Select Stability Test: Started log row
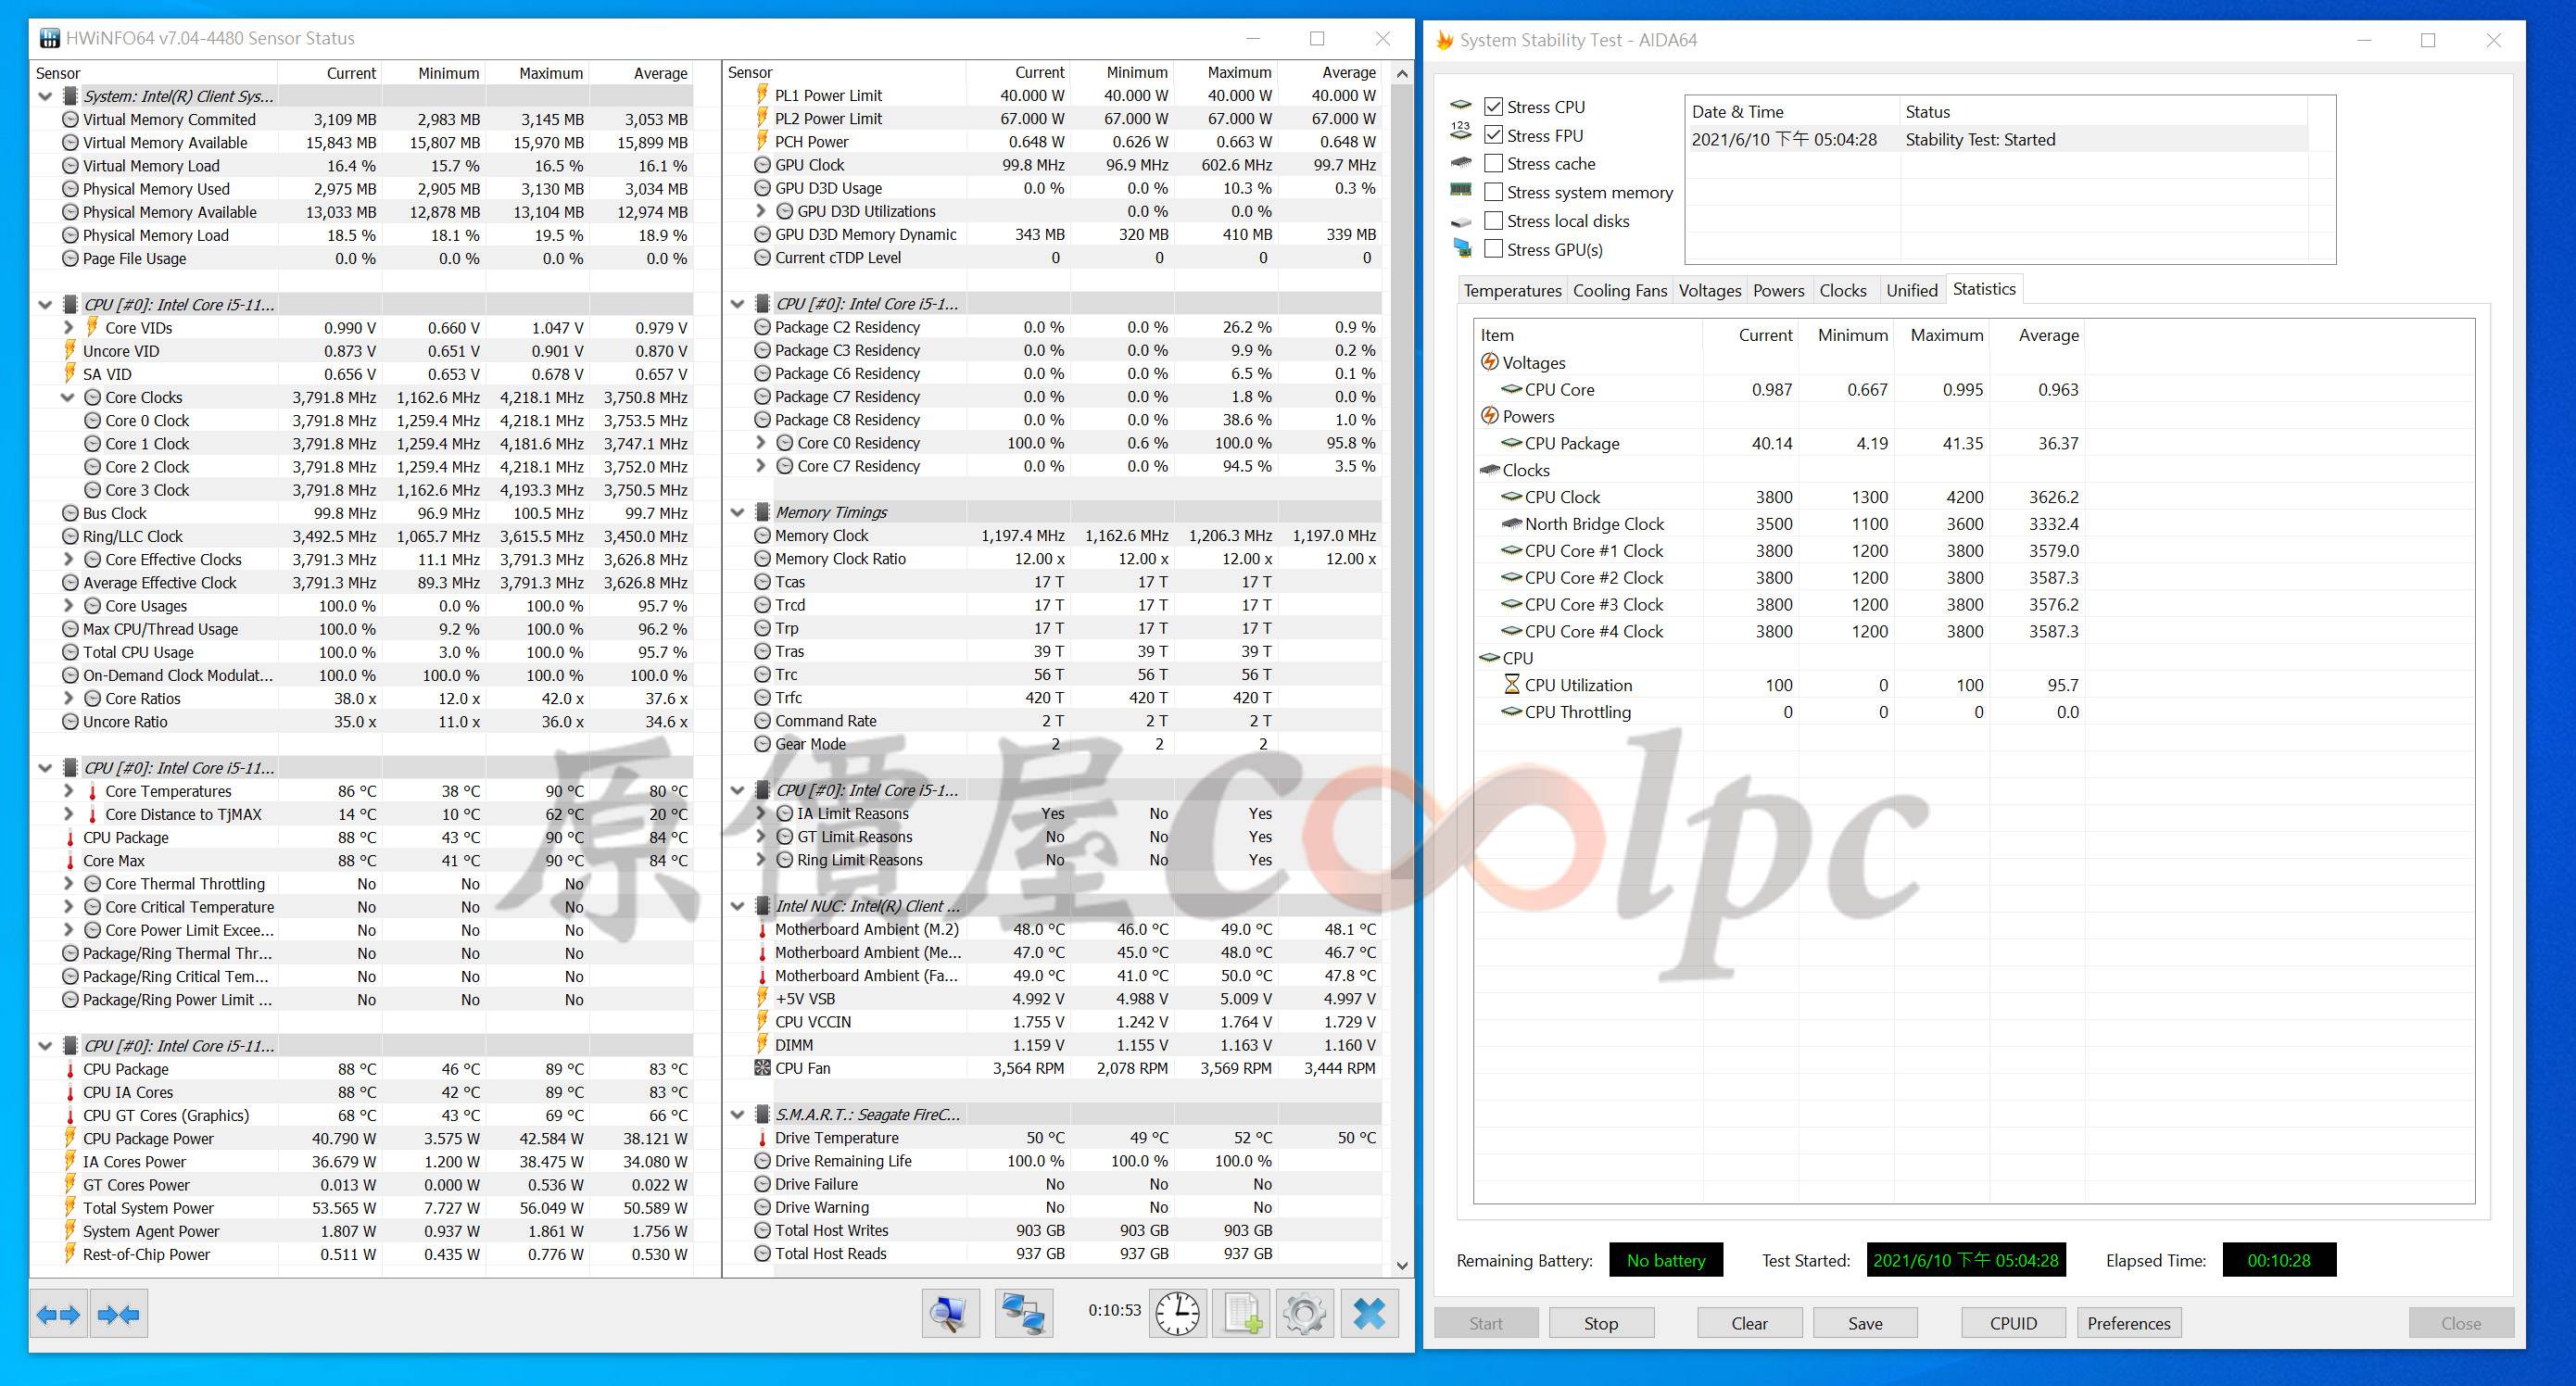The image size is (2576, 1386). (1998, 140)
